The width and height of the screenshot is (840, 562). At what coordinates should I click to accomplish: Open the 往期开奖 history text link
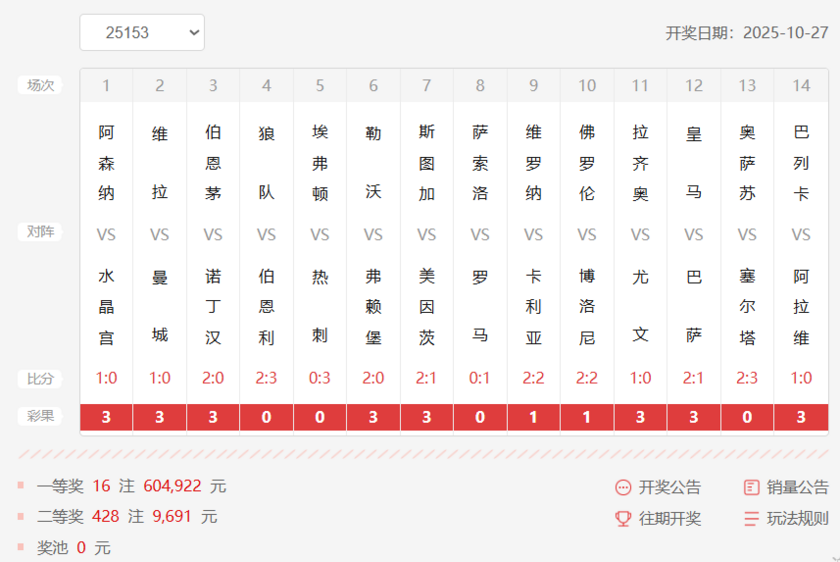pos(670,519)
